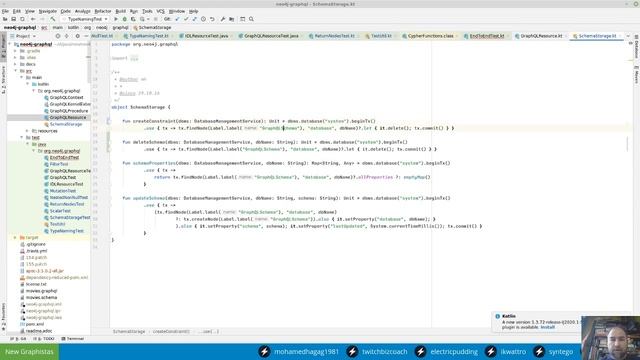Click the Open file icon in toolbar
The image size is (640, 360).
[x=5, y=19]
